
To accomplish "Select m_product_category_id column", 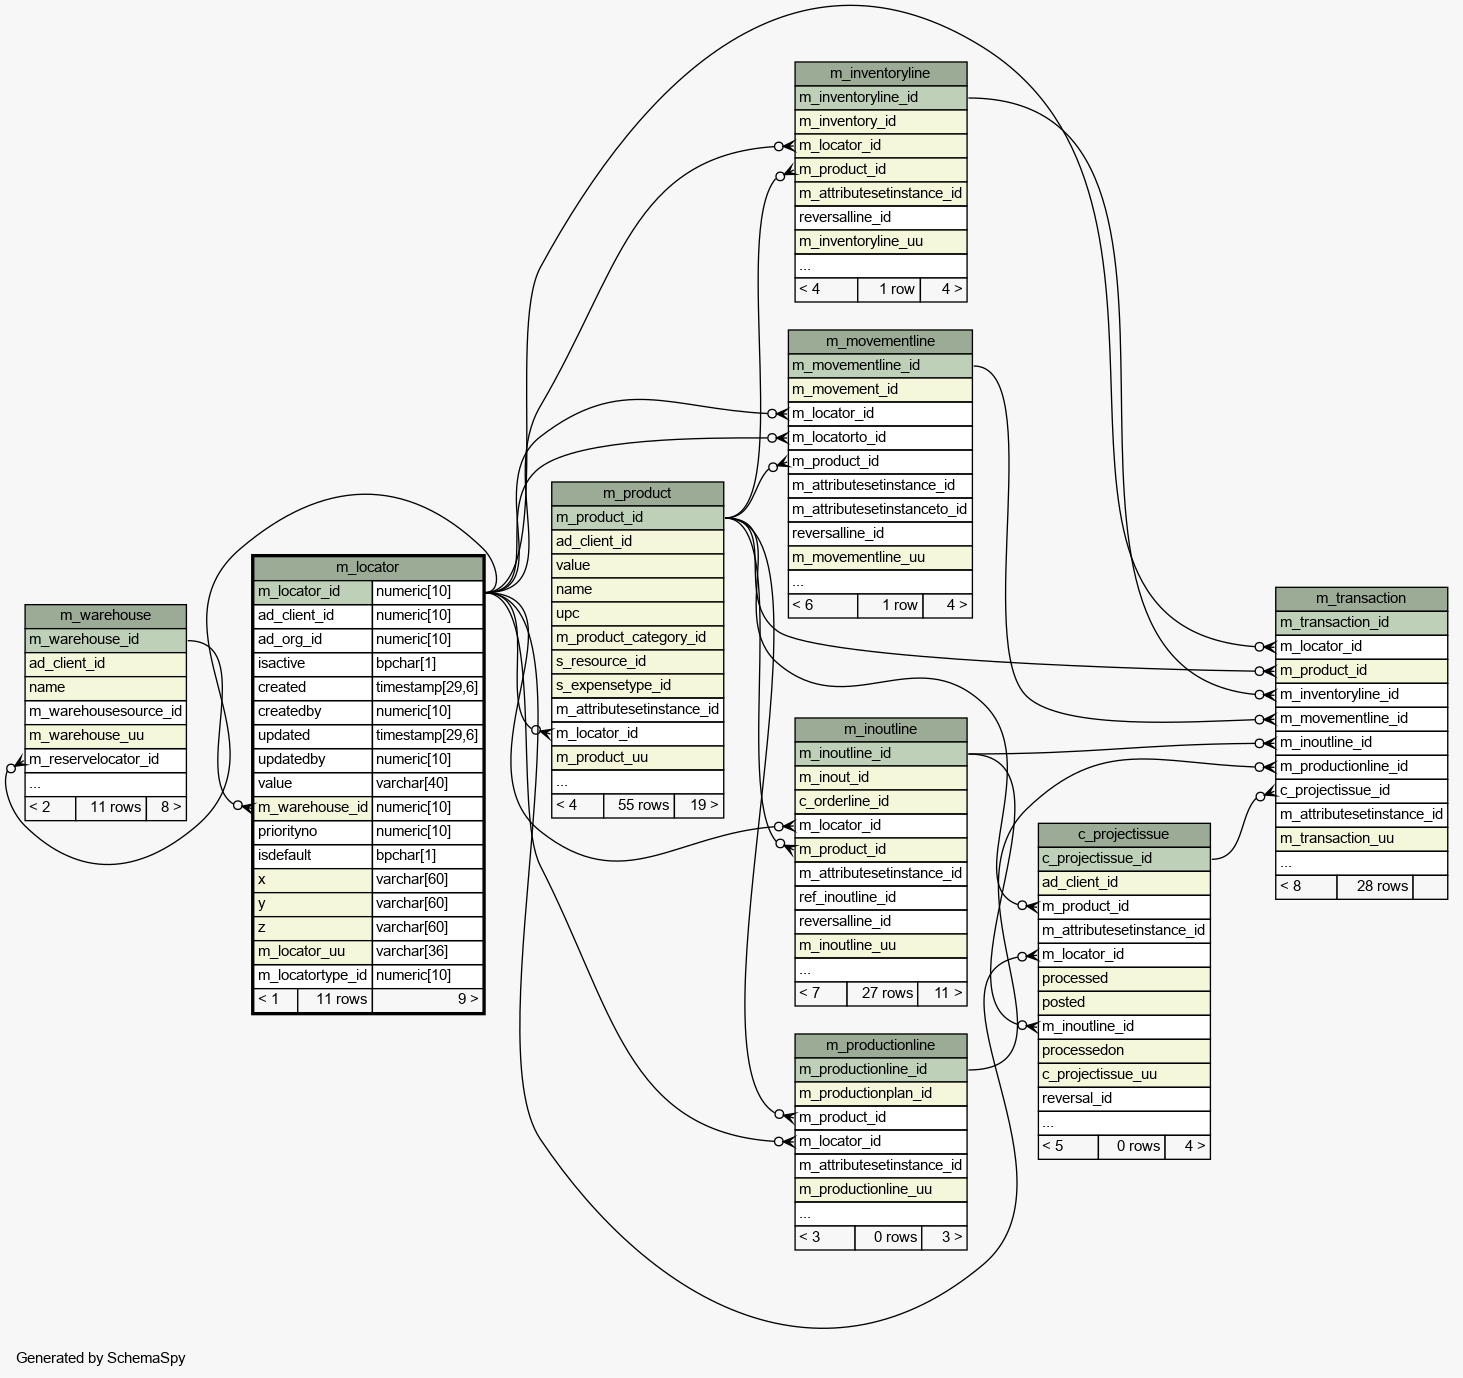I will pyautogui.click(x=637, y=637).
